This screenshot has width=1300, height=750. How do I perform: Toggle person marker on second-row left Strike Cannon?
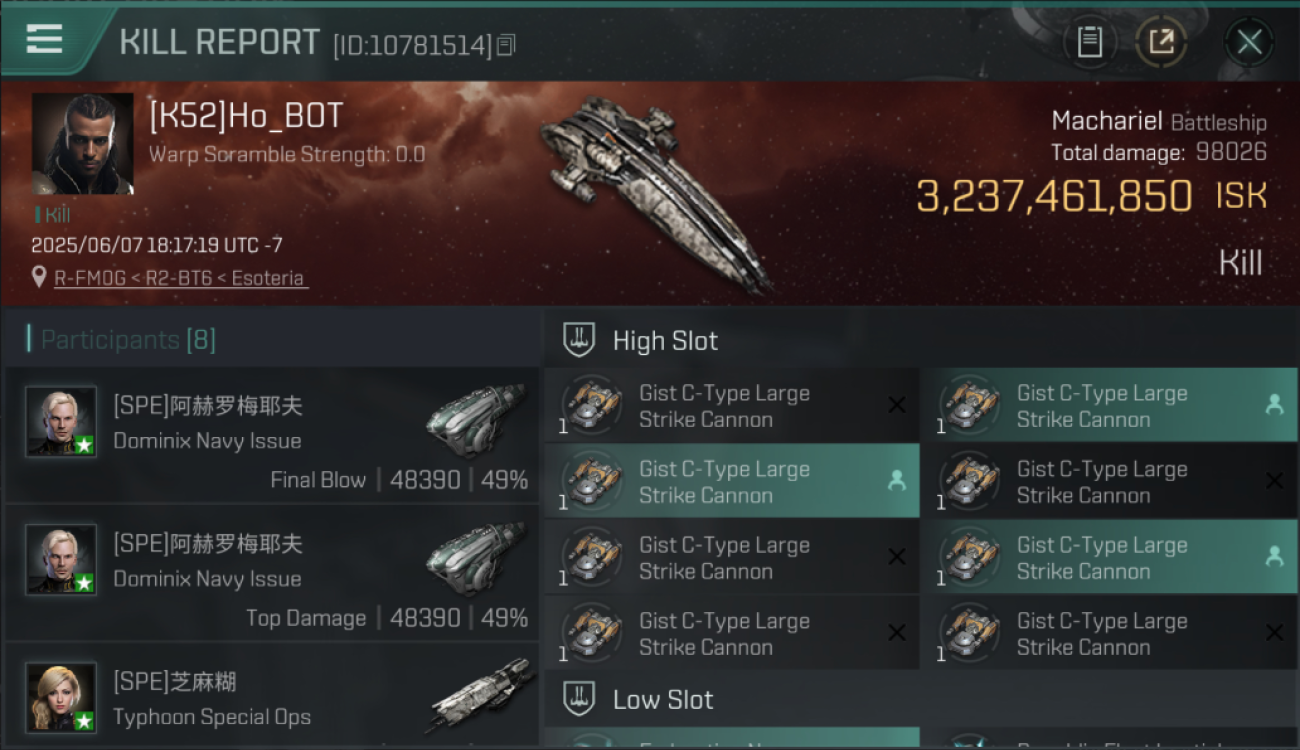[896, 481]
